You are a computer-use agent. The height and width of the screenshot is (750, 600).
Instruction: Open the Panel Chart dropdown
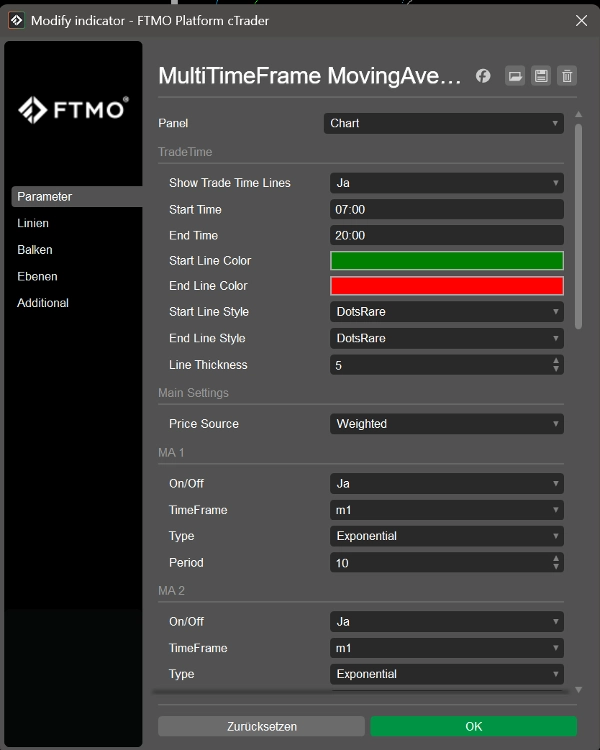coord(444,123)
